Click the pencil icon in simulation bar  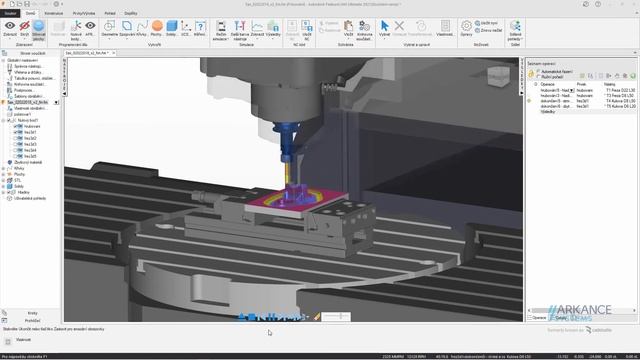coord(317,316)
